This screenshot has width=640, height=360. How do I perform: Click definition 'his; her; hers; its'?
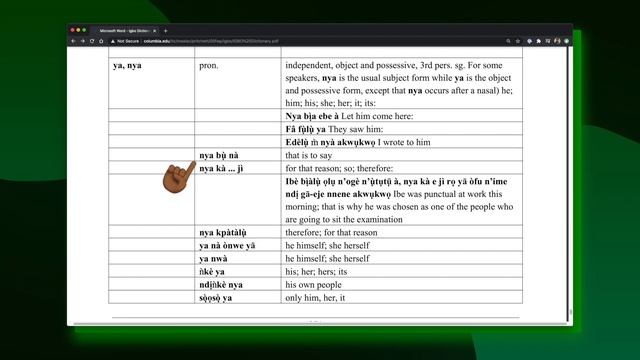pos(316,271)
